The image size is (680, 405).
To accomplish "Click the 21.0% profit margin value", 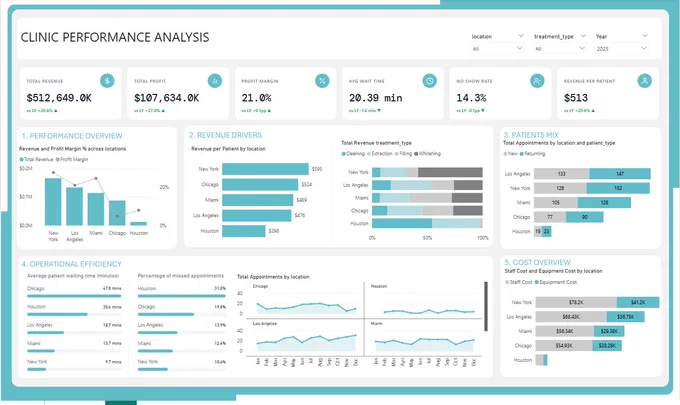I will pos(256,98).
